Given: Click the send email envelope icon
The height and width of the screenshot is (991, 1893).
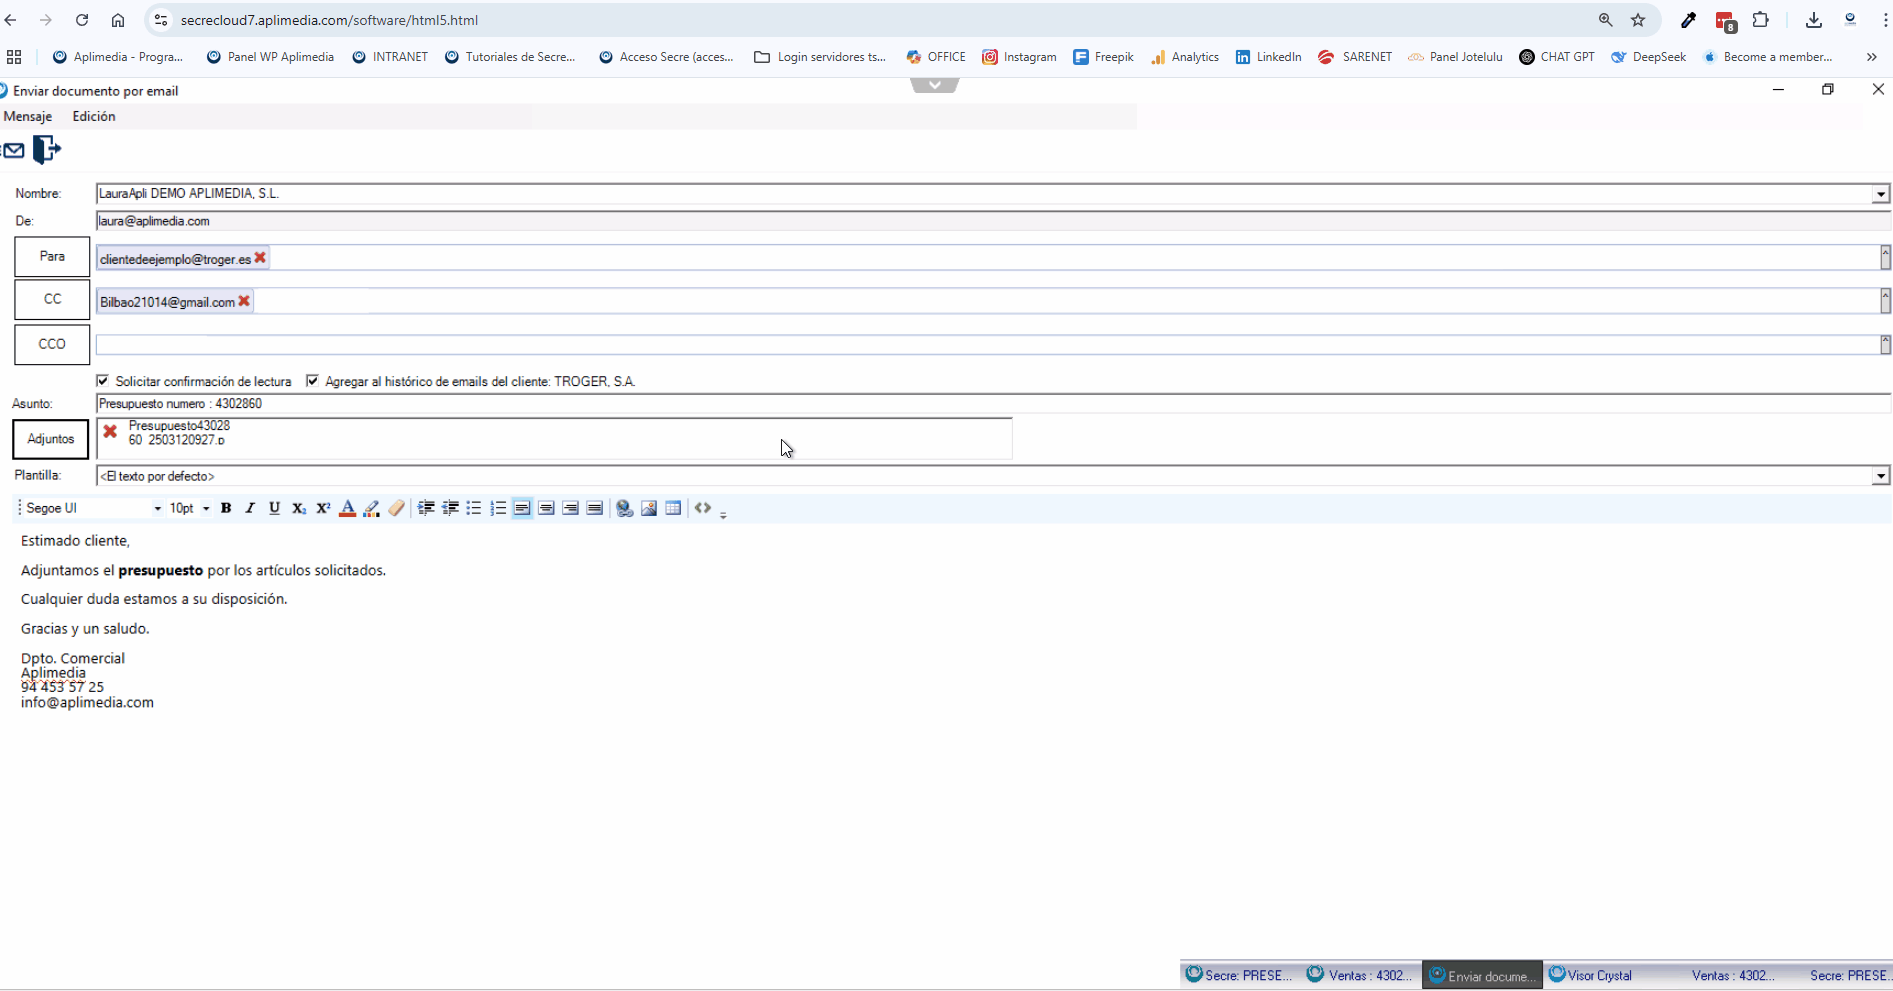Looking at the screenshot, I should click(13, 150).
